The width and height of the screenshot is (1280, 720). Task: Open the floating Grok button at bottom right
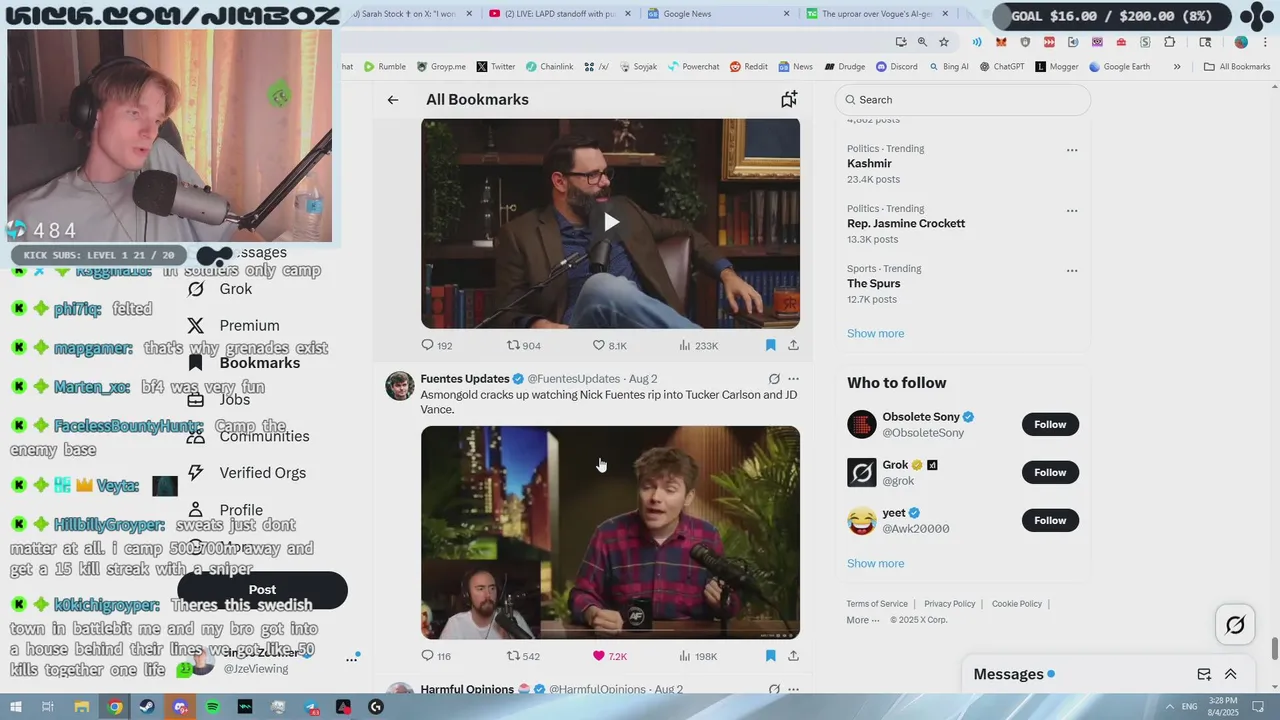(x=1235, y=625)
